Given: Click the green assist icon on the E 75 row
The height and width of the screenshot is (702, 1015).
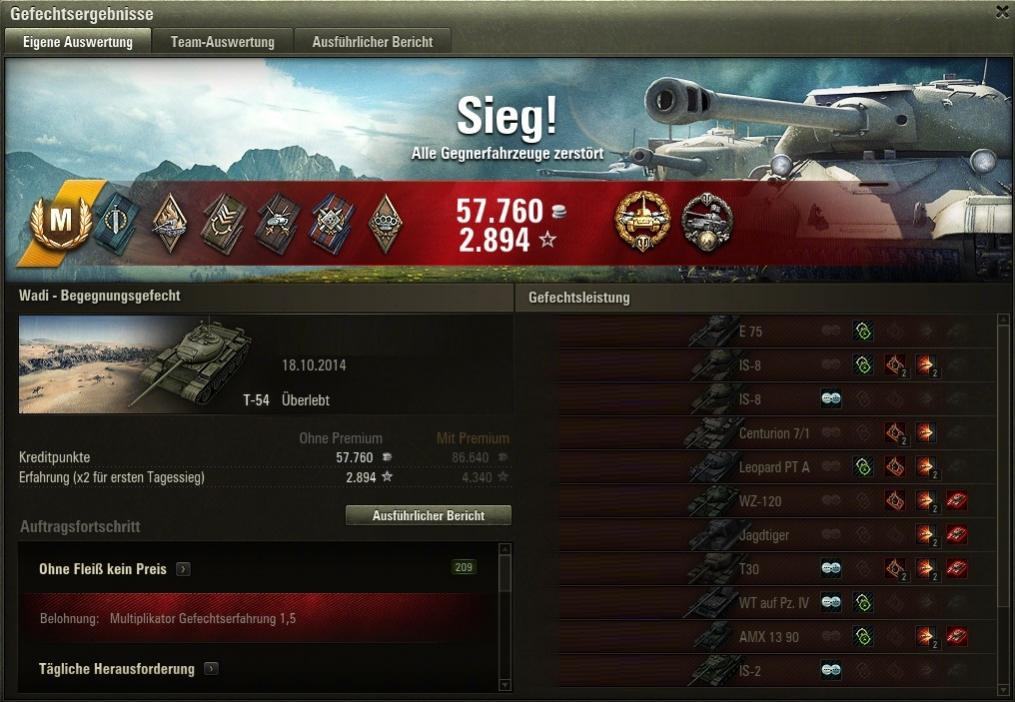Looking at the screenshot, I should tap(863, 332).
